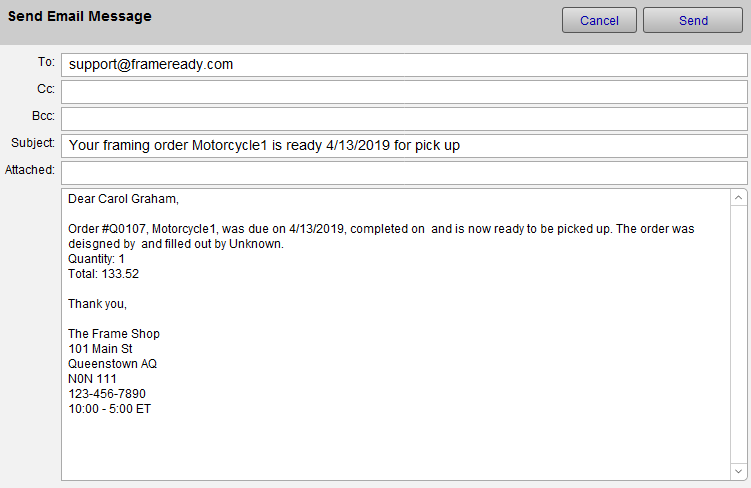Place cursor on "Dear Carol Graham" line
The width and height of the screenshot is (751, 488).
coord(123,199)
